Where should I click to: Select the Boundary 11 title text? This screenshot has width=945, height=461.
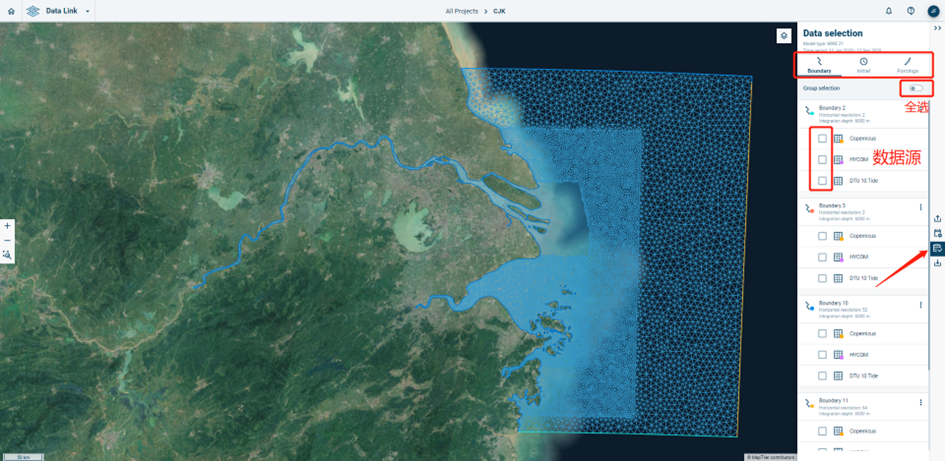[833, 400]
